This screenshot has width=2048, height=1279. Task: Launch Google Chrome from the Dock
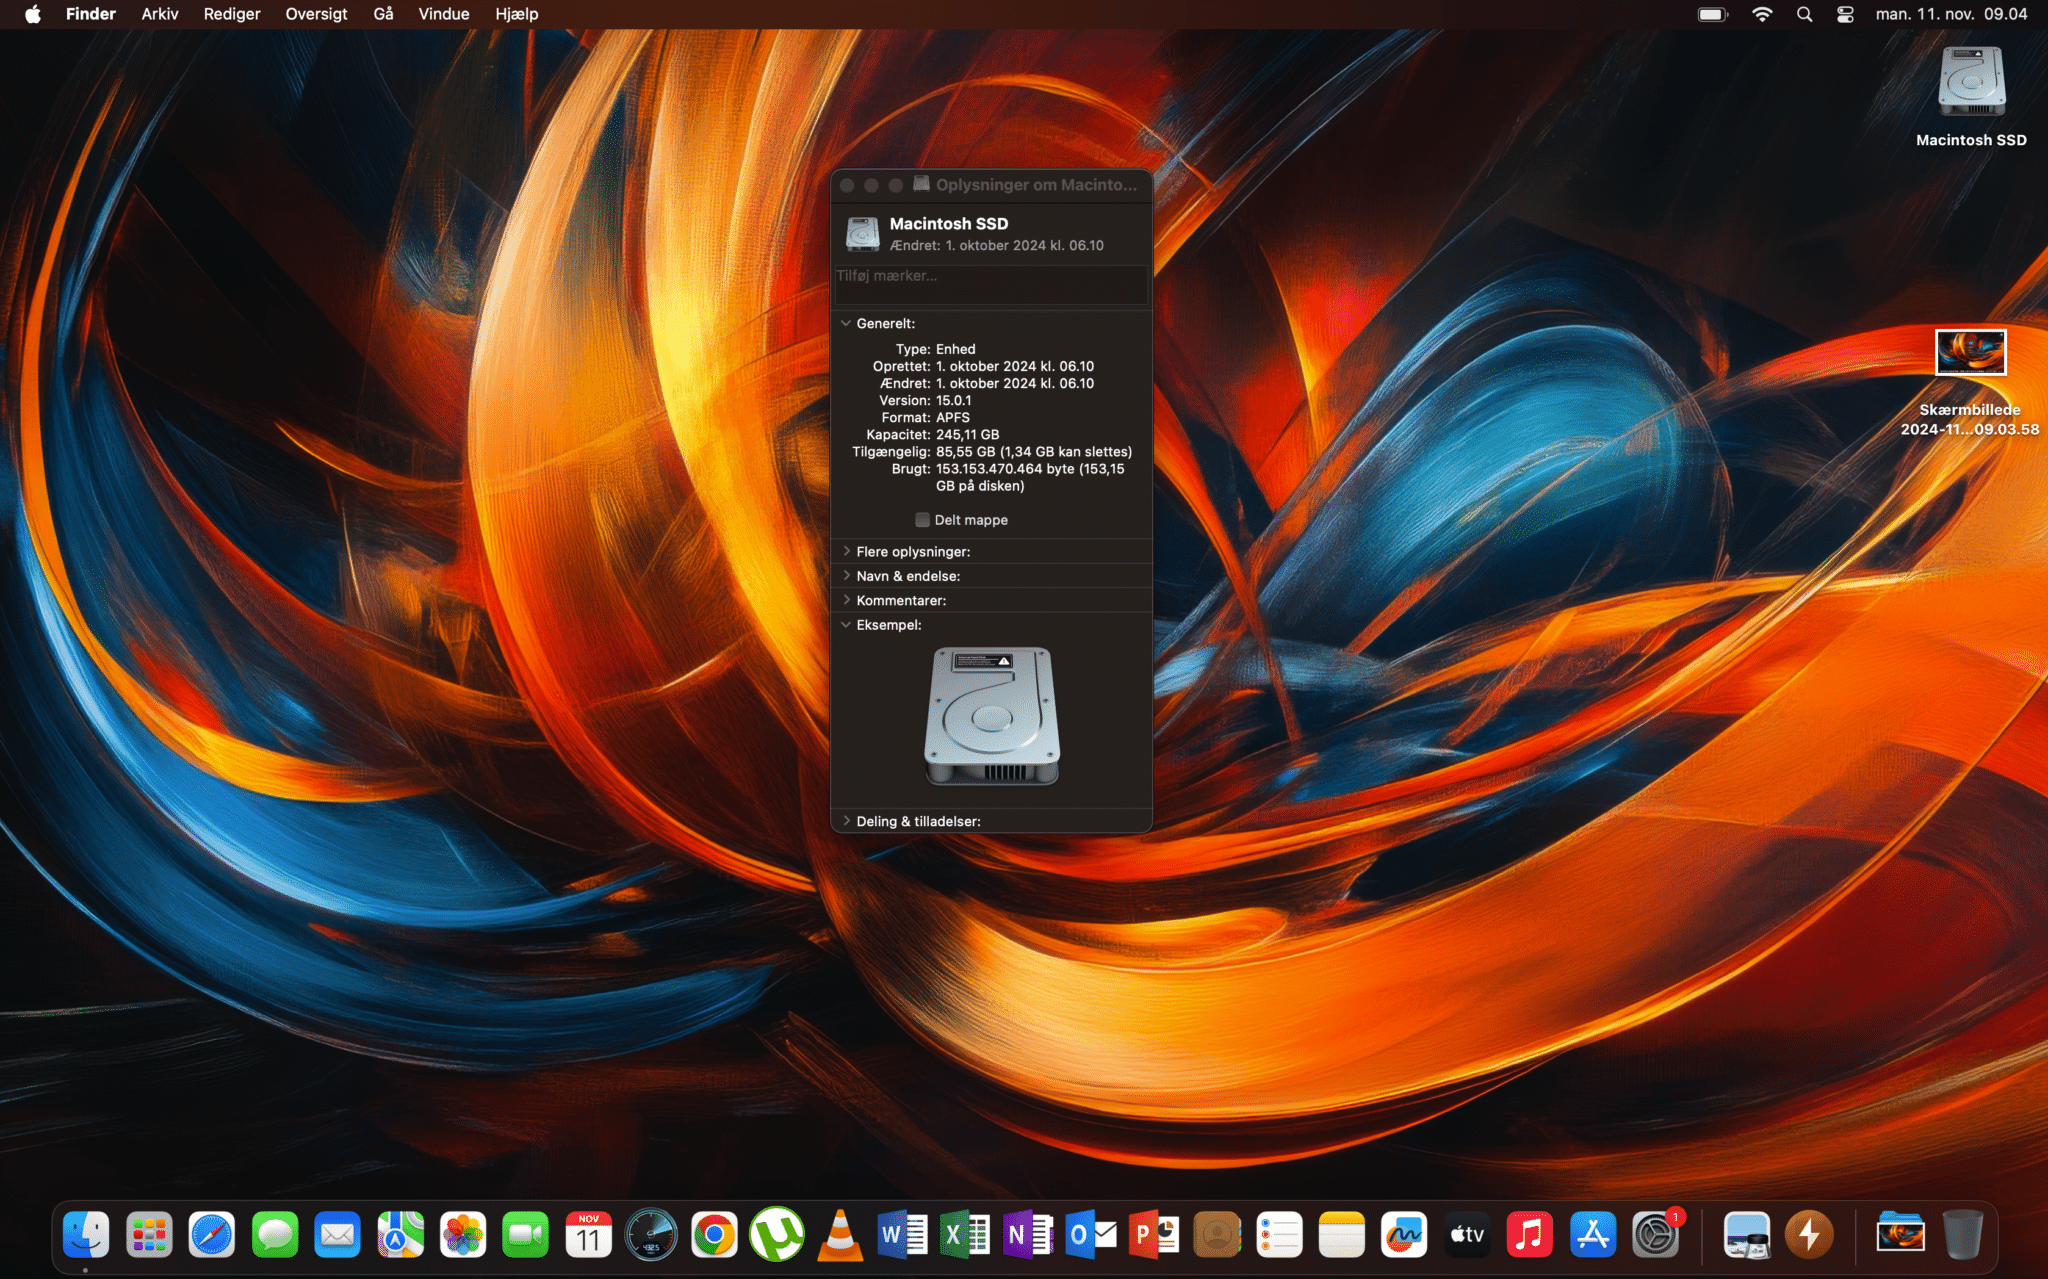[714, 1235]
